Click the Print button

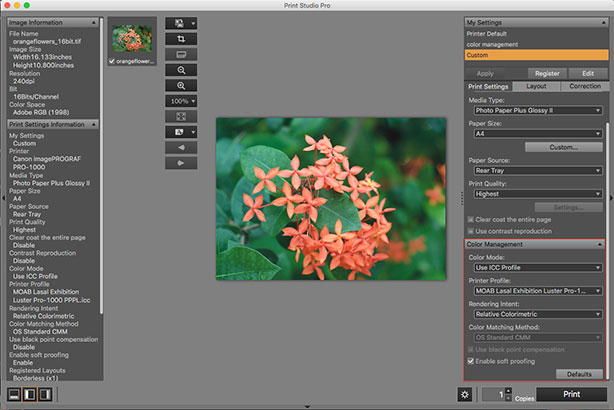click(x=571, y=394)
